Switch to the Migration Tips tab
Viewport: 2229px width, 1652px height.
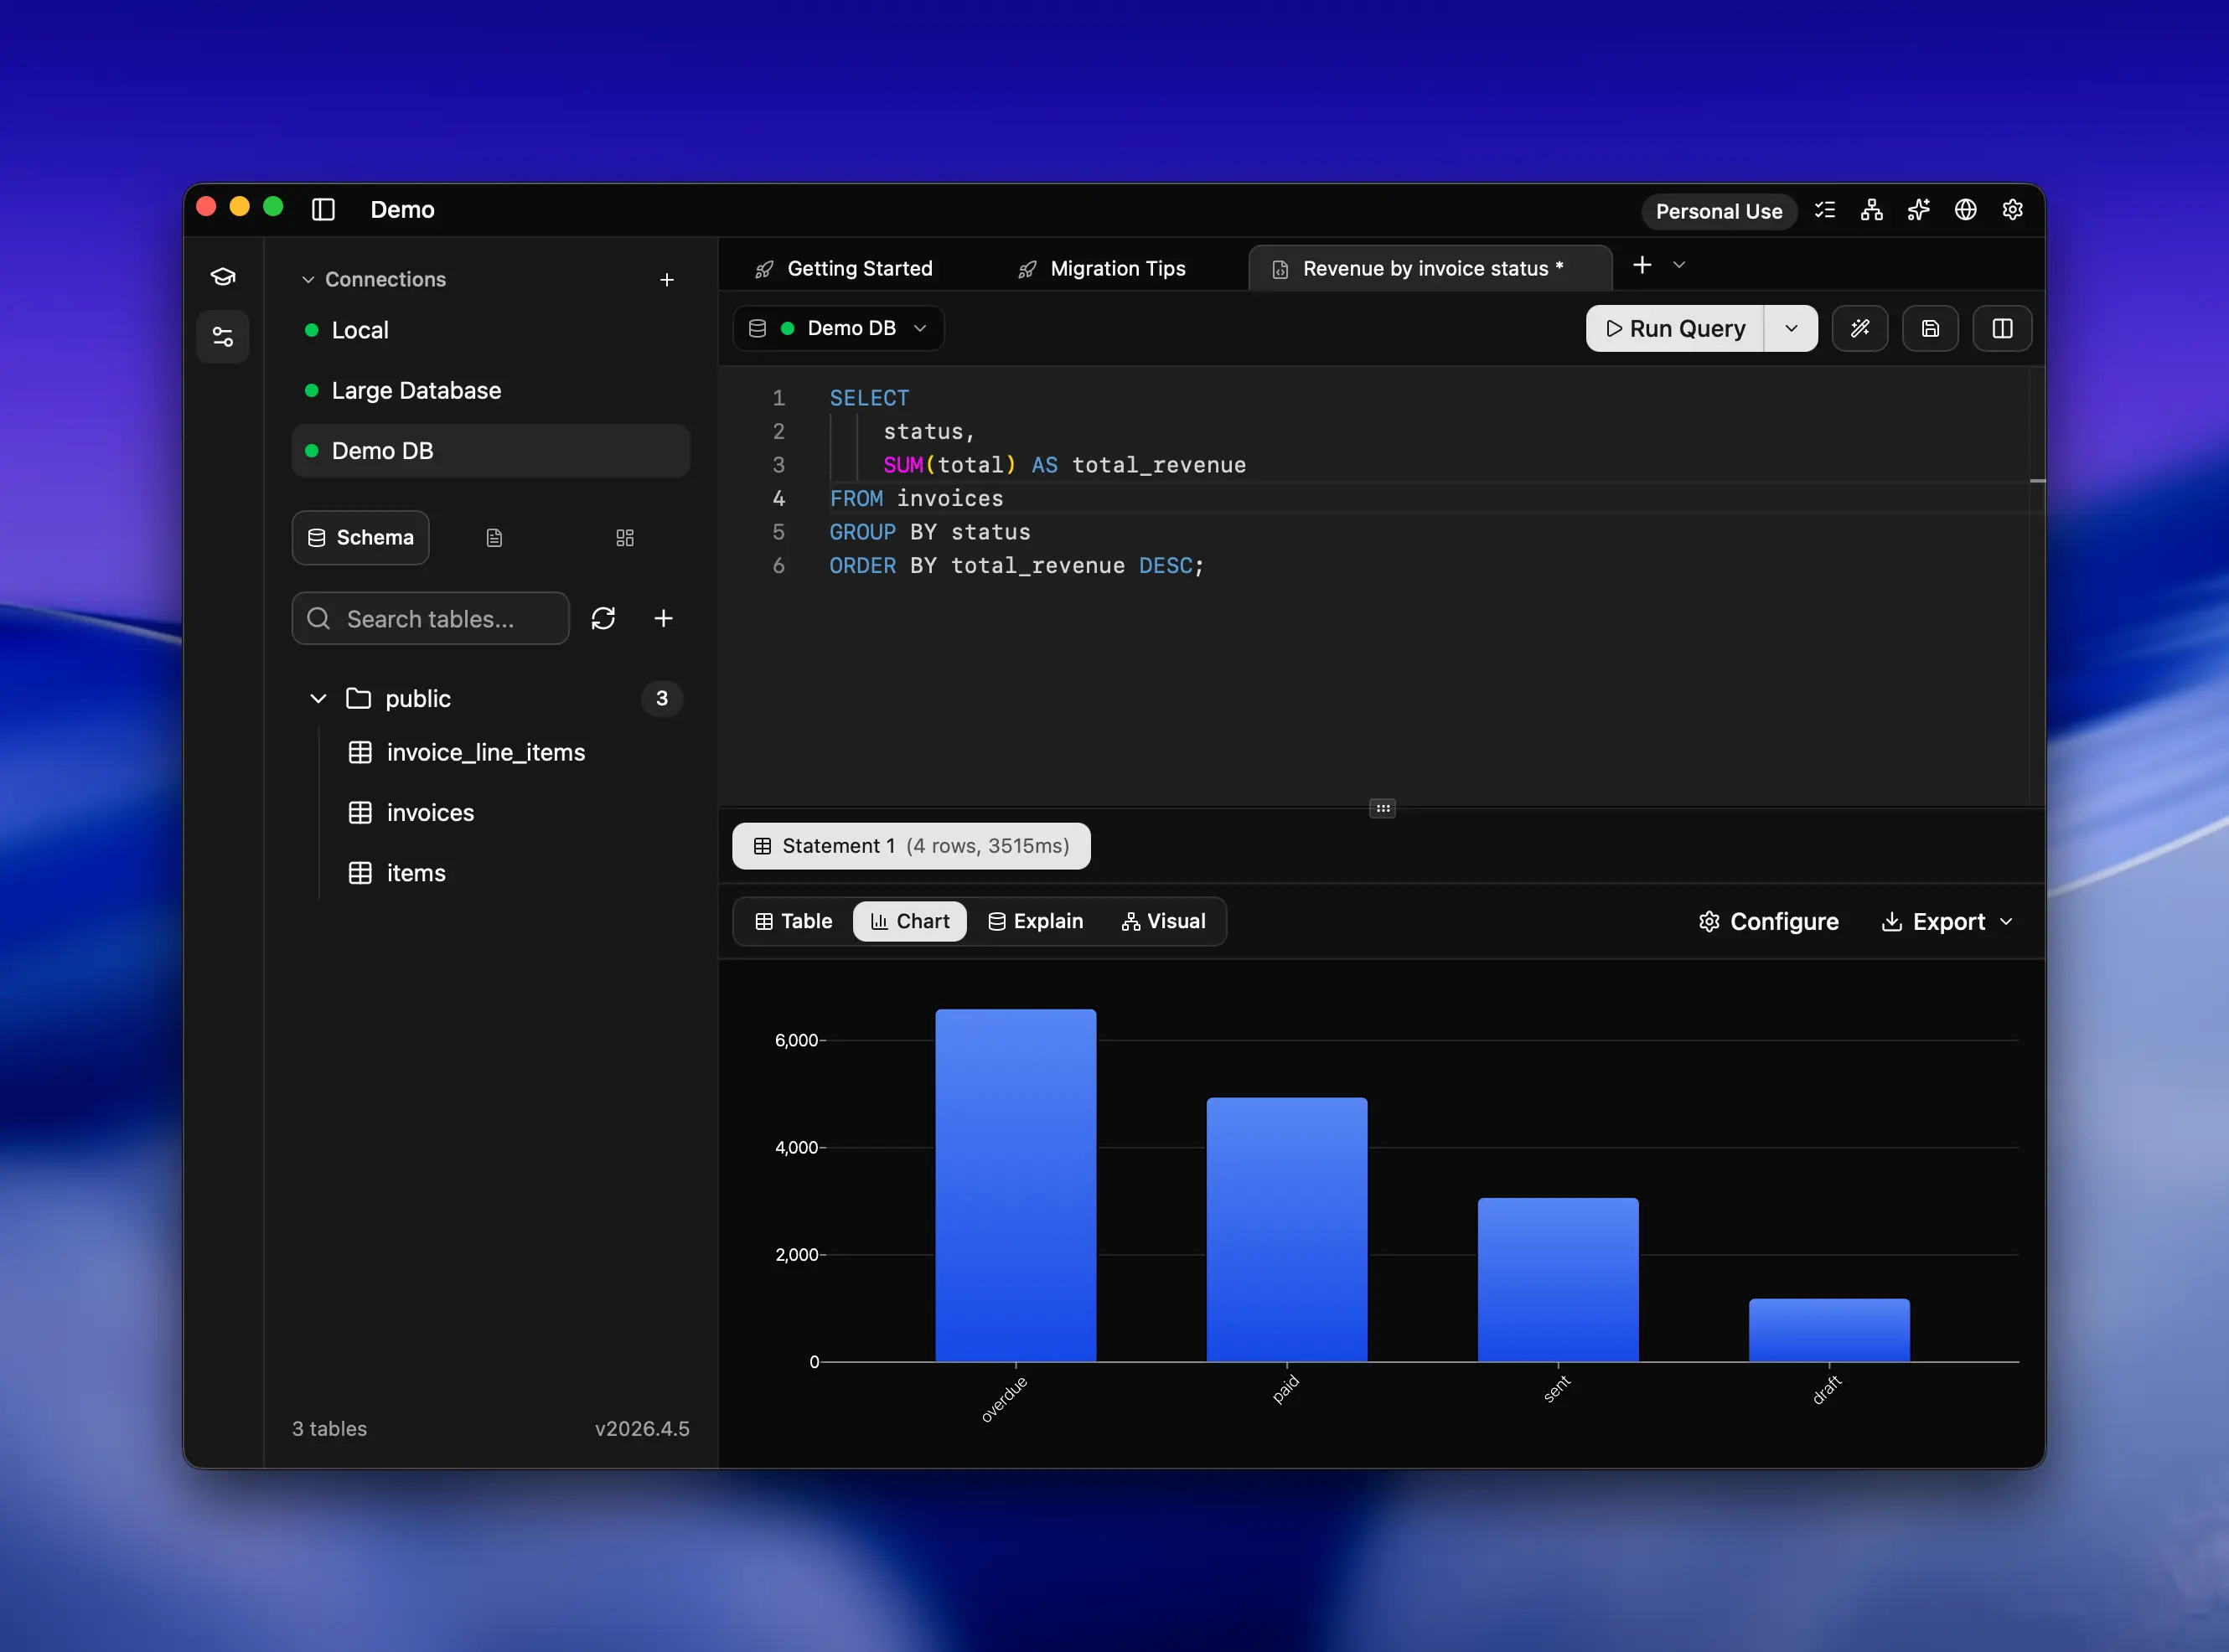pos(1101,268)
